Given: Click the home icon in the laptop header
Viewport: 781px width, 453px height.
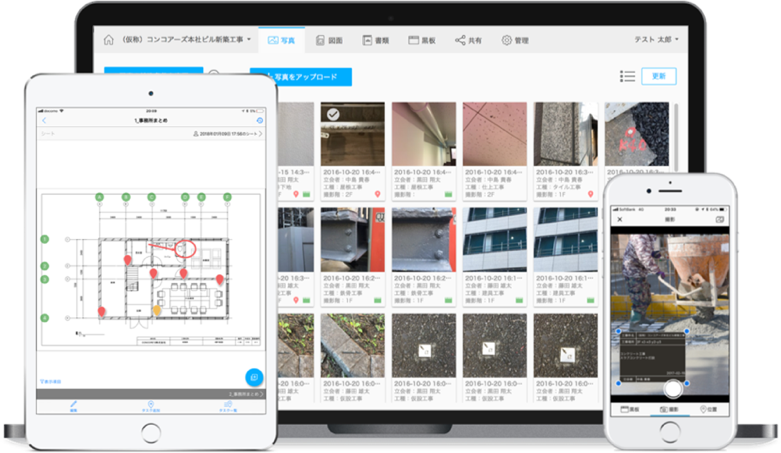Looking at the screenshot, I should pyautogui.click(x=108, y=40).
